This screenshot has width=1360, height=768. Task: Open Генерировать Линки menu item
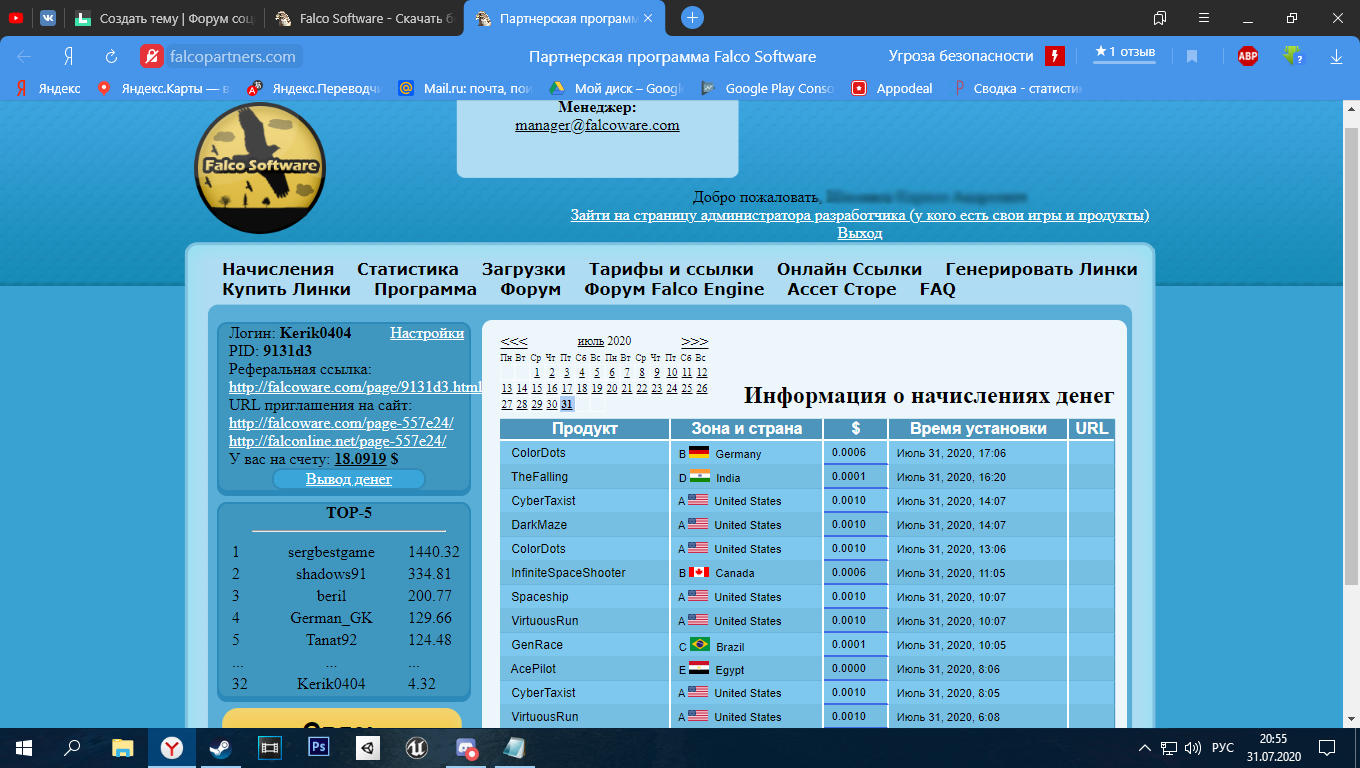pos(1041,269)
